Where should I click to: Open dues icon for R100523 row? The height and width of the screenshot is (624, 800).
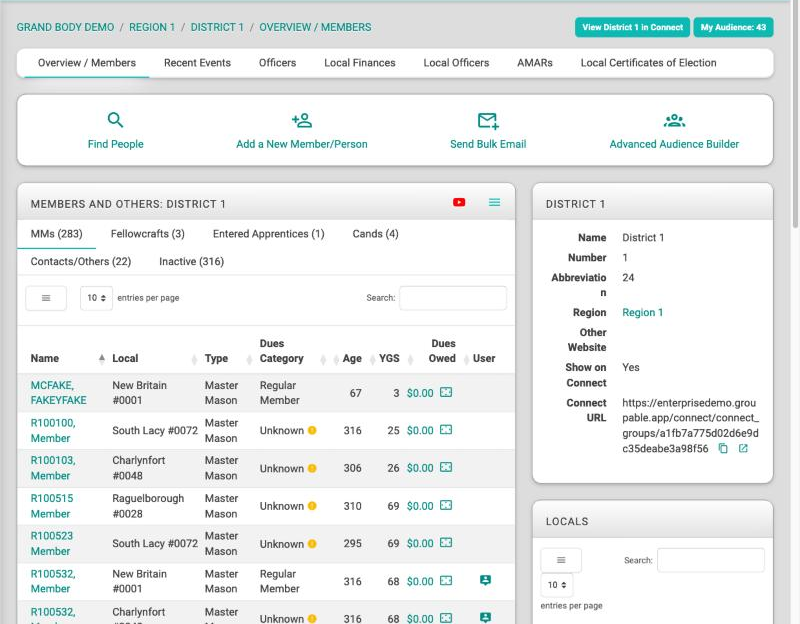coord(446,543)
